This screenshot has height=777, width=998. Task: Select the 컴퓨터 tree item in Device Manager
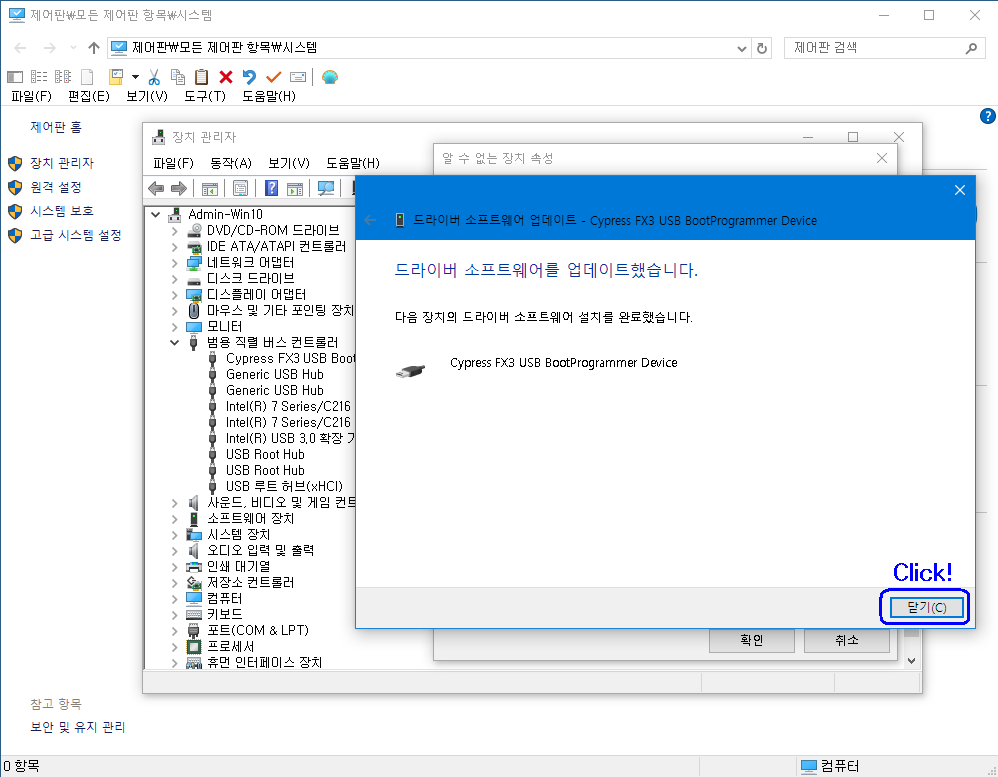click(x=225, y=598)
